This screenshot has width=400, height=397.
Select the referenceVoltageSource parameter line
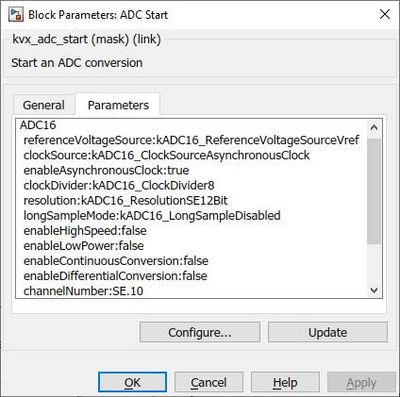191,140
